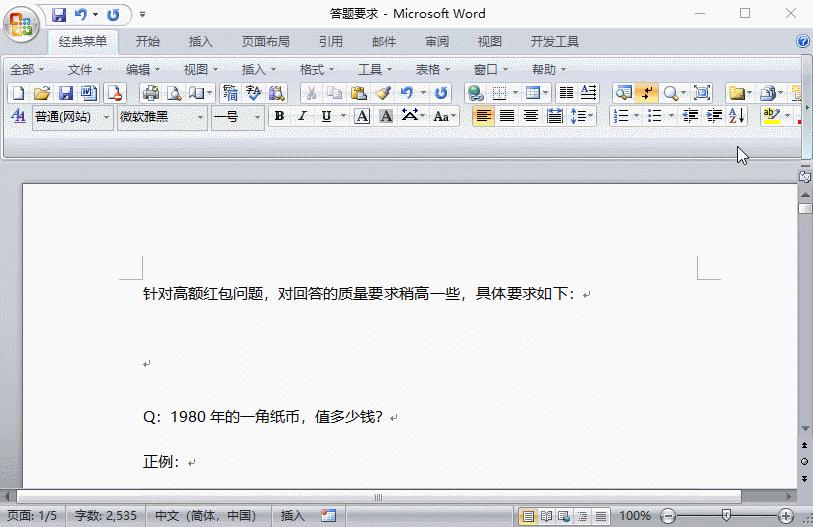
Task: Click the zoom in plus button
Action: [786, 516]
